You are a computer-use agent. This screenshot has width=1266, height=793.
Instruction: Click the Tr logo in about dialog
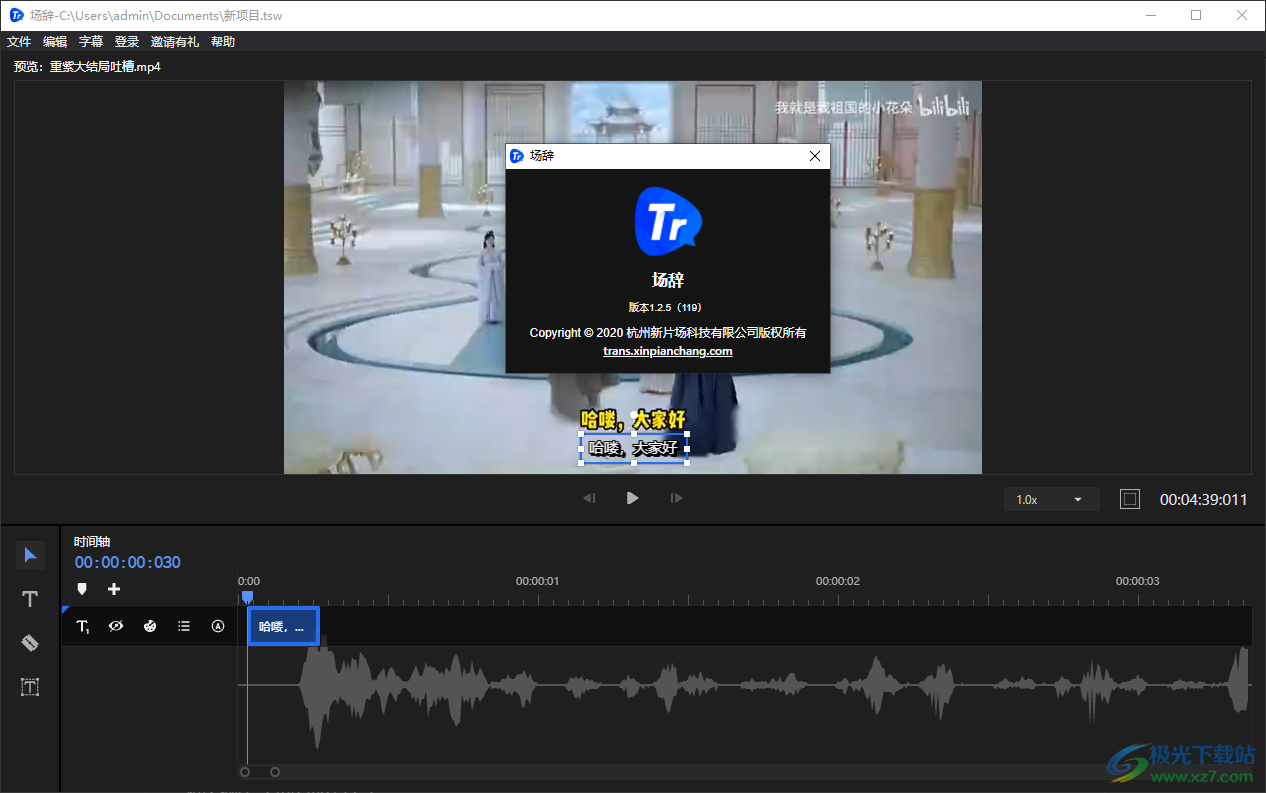click(668, 221)
